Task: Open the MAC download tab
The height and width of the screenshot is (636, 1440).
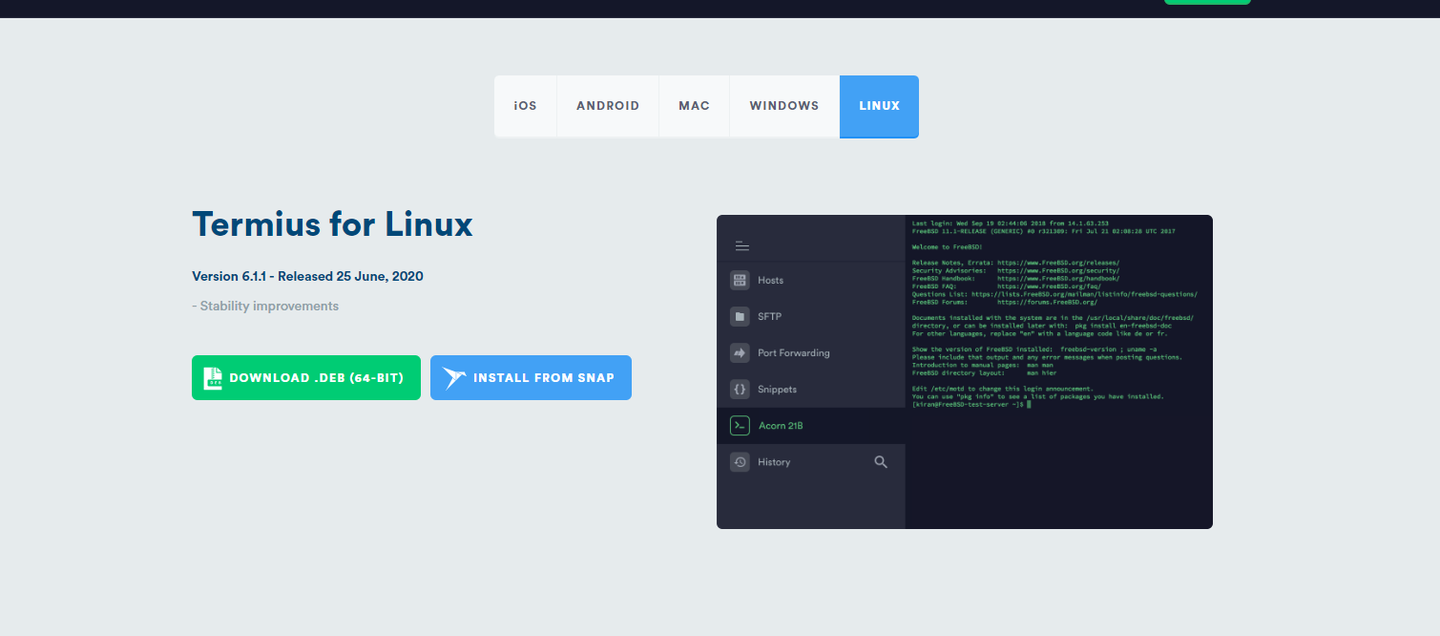Action: 694,105
